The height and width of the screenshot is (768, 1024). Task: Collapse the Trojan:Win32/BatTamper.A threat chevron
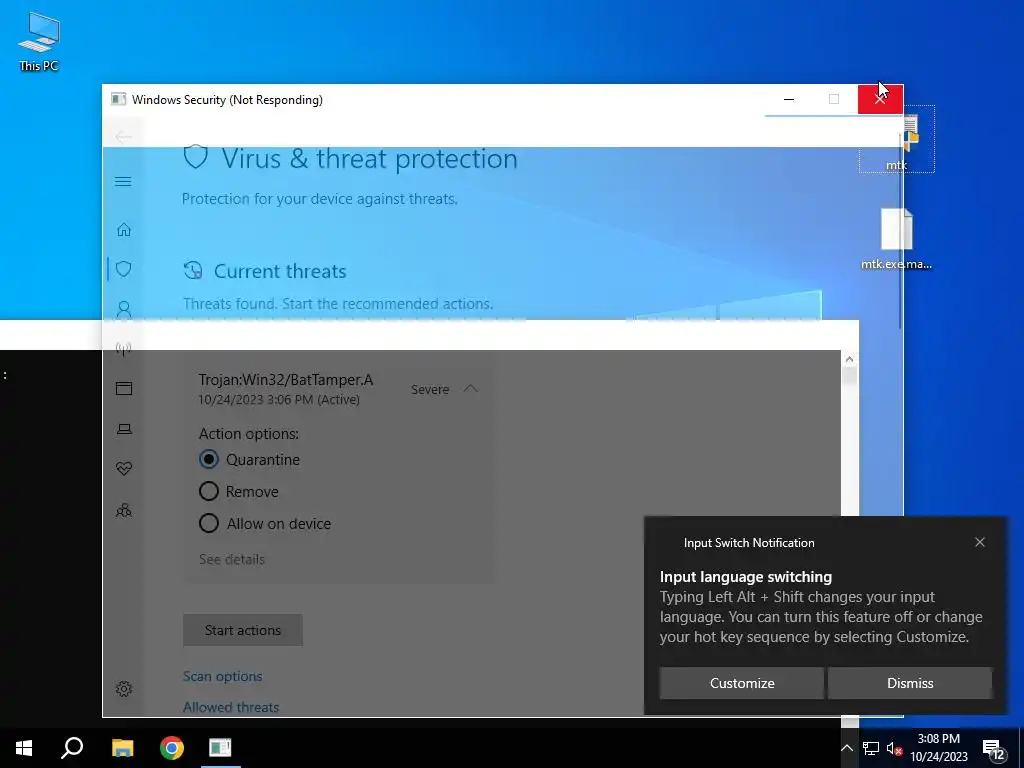coord(470,389)
